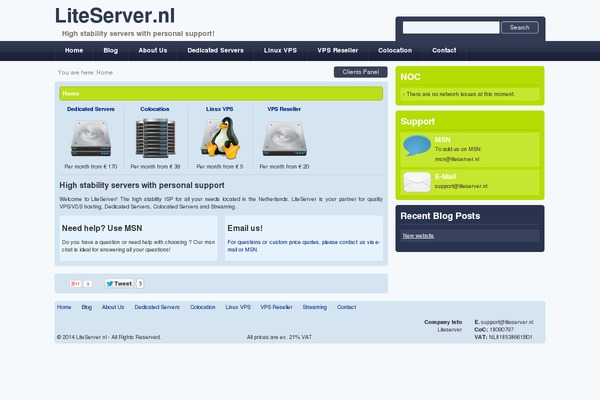Click footer Home link
The image size is (600, 400).
pyautogui.click(x=64, y=307)
